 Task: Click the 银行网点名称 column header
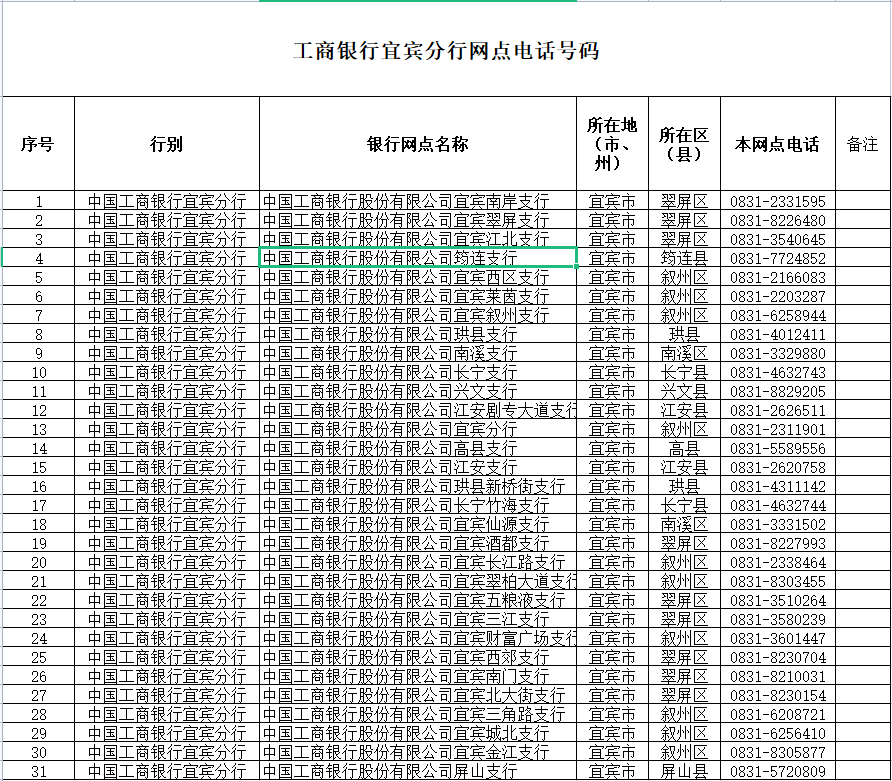pos(418,143)
